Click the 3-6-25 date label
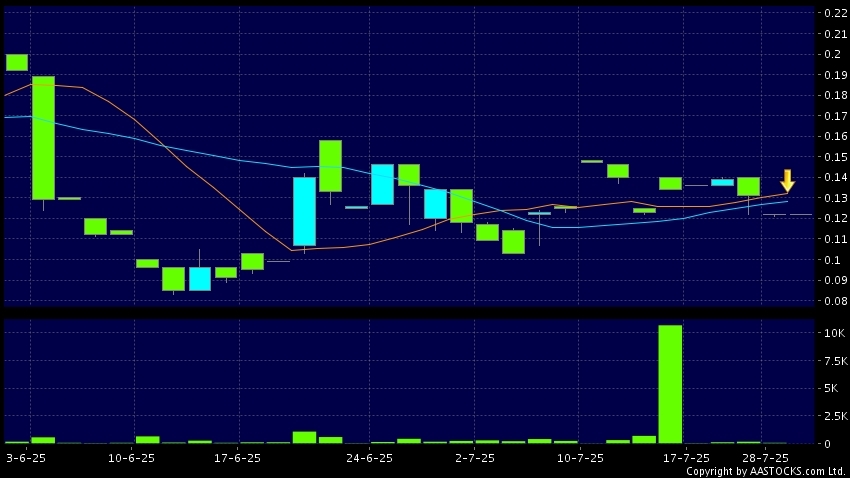The image size is (850, 478). point(26,458)
